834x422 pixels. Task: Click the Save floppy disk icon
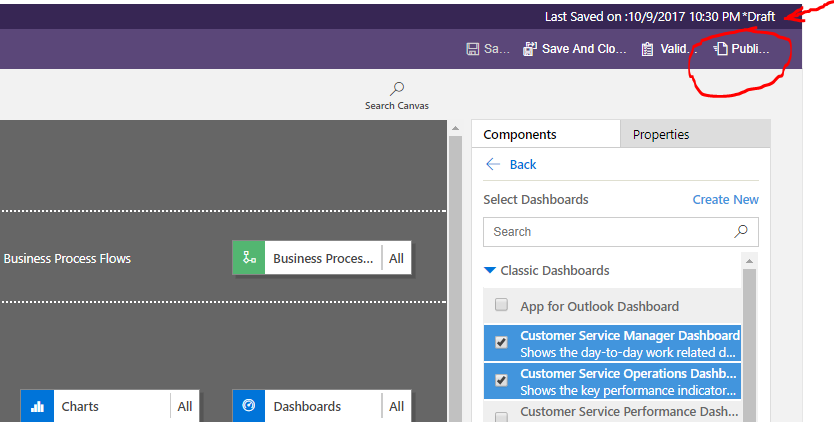pos(472,49)
